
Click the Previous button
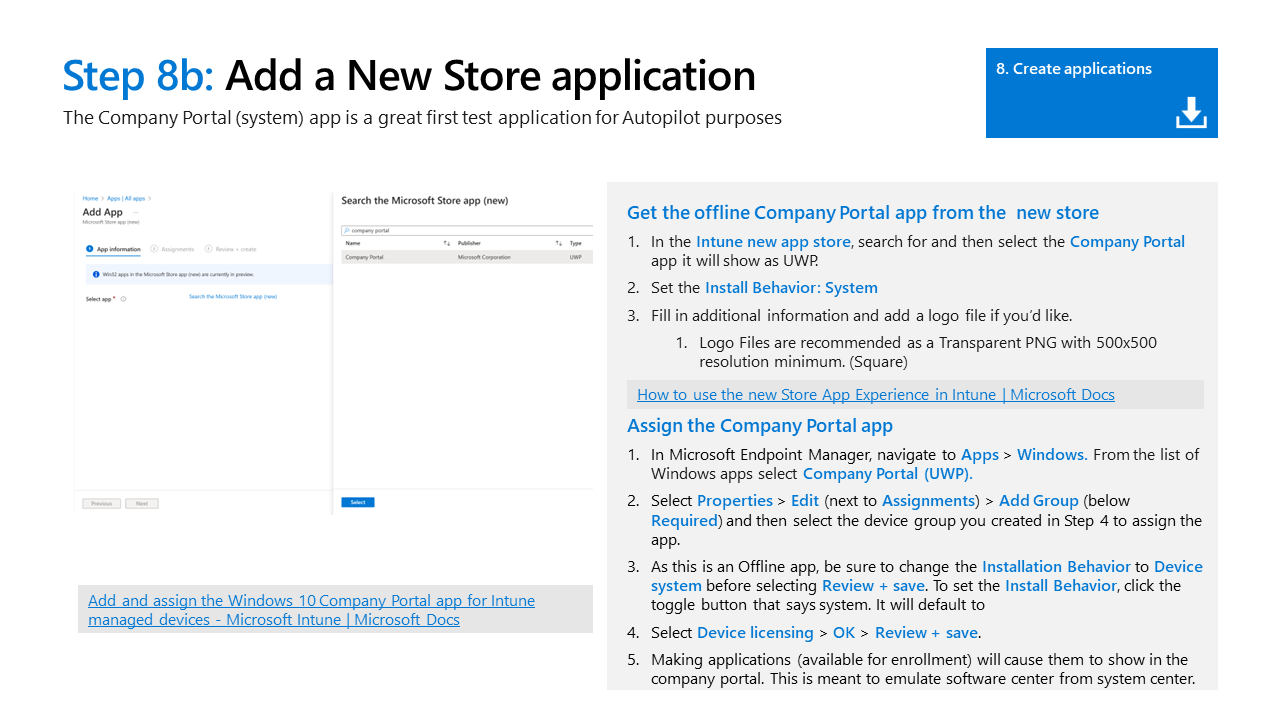point(101,503)
